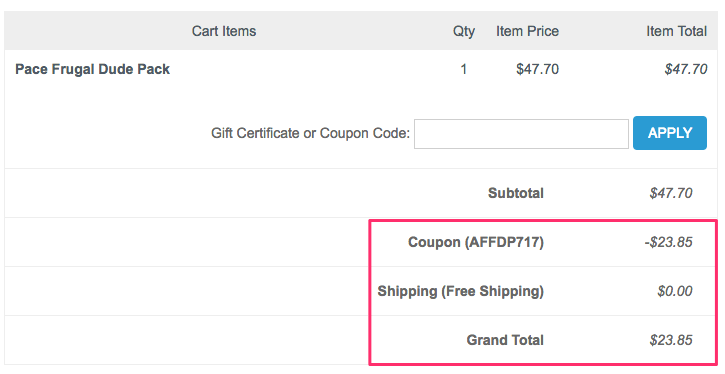This screenshot has height=374, width=725.
Task: Click the blue APPLY button
Action: 670,133
